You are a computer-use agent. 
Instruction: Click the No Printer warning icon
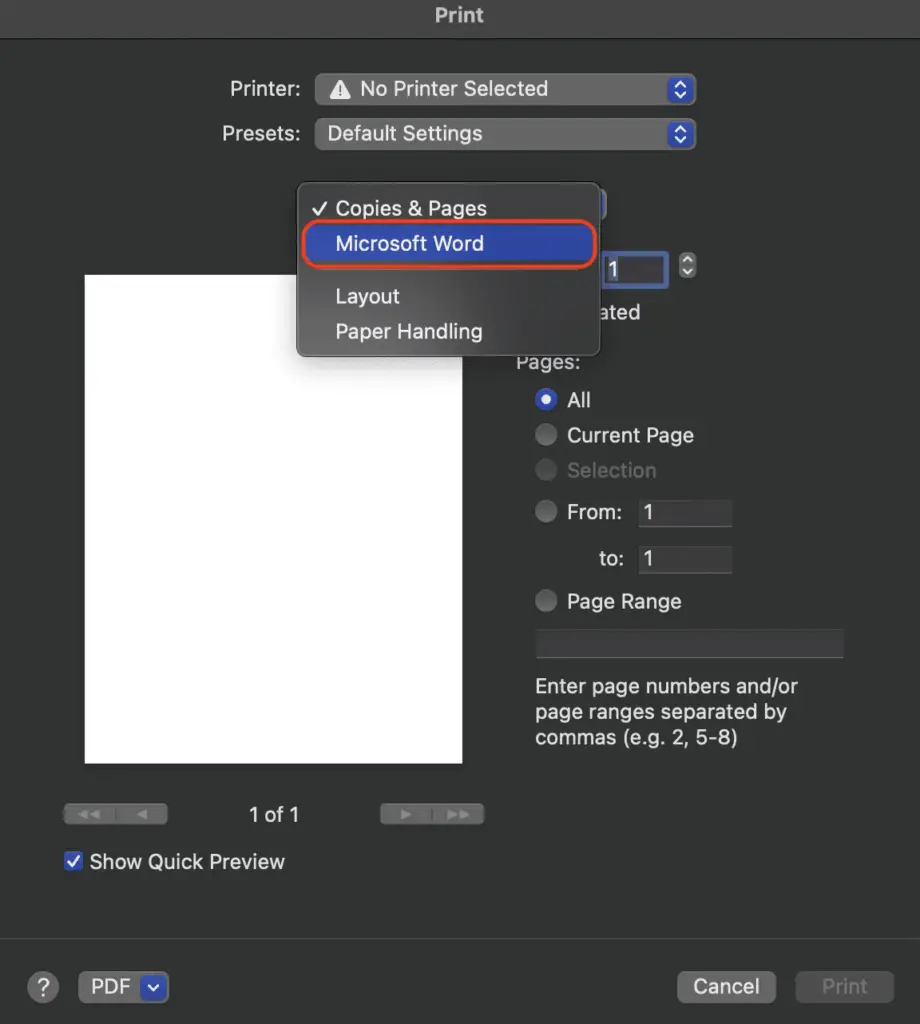(340, 89)
